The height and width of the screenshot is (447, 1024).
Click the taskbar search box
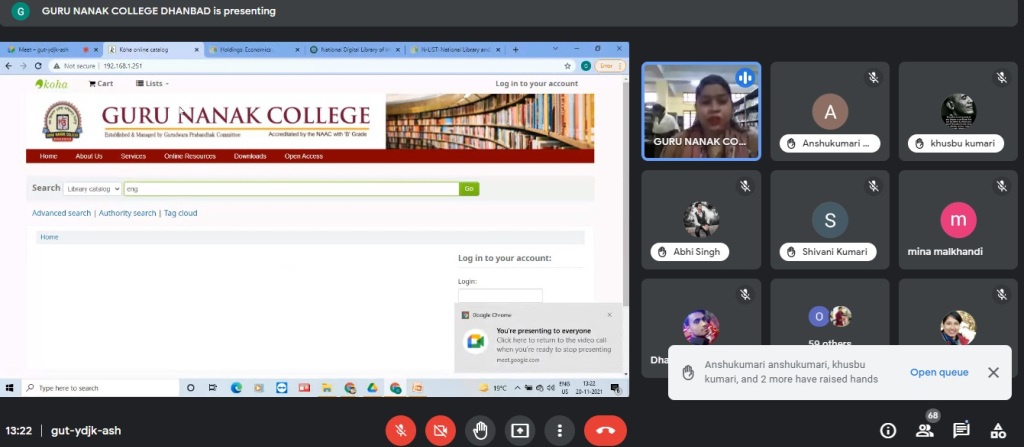point(101,388)
